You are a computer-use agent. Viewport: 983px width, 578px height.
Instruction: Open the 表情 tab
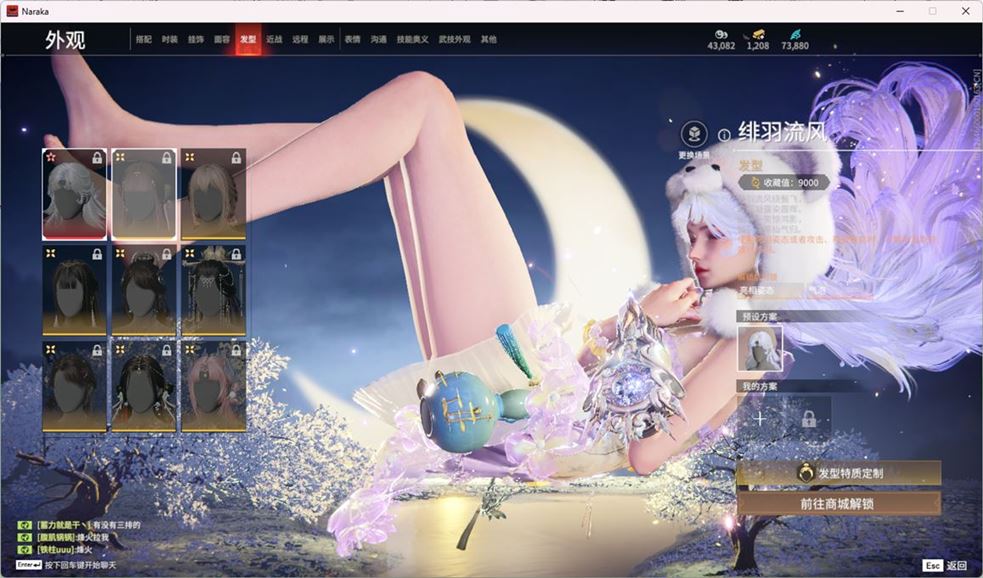click(x=352, y=39)
